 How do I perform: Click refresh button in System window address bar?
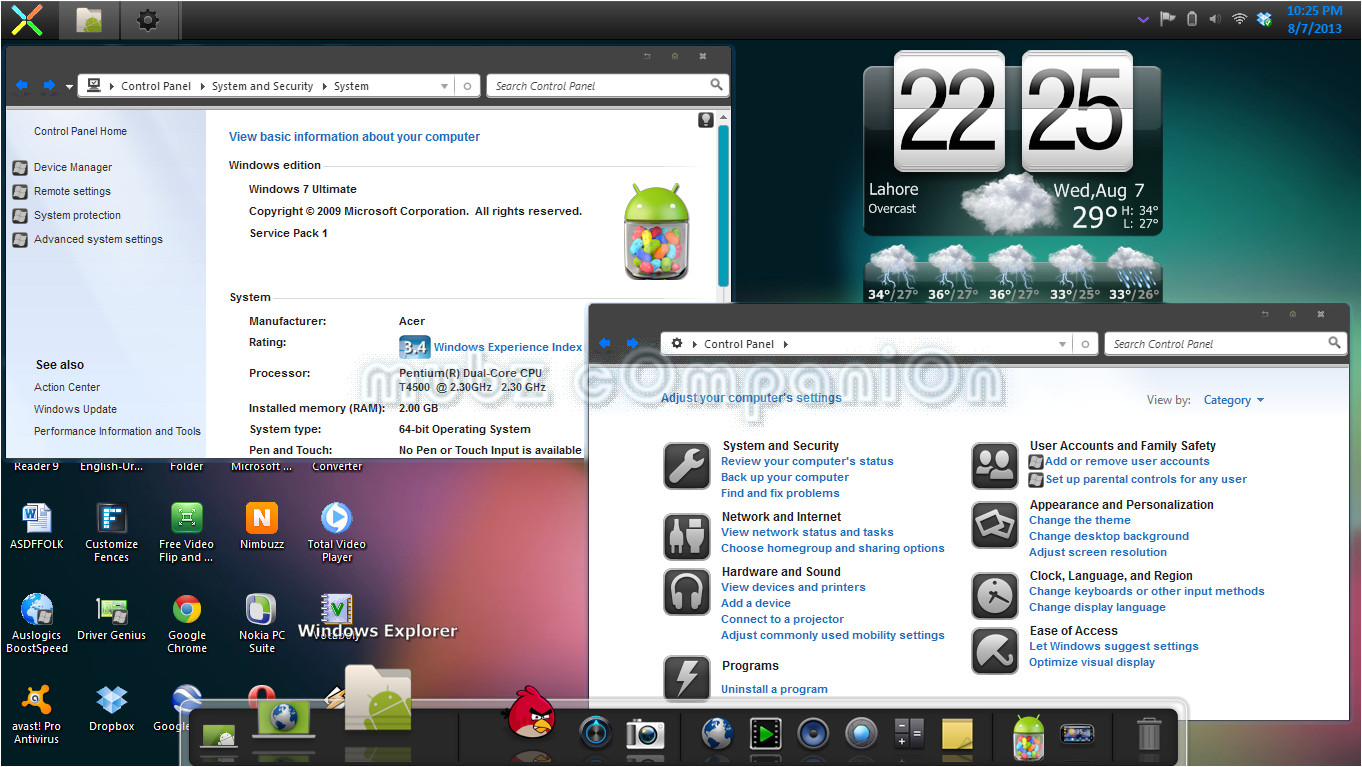467,86
